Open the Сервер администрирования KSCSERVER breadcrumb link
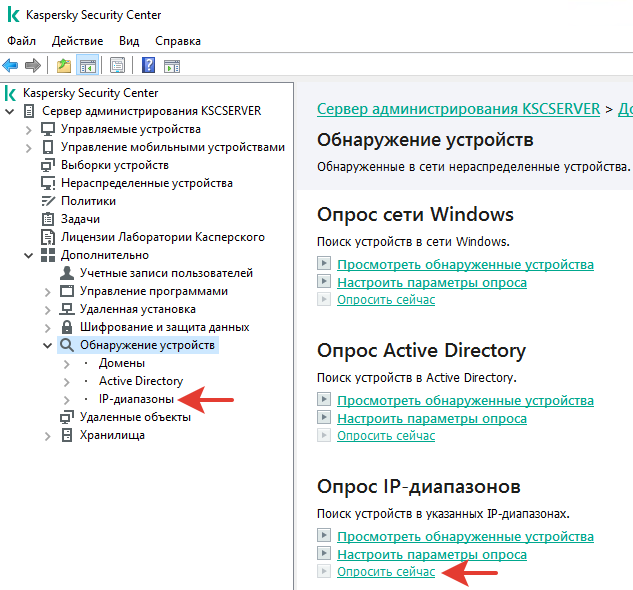 (459, 109)
